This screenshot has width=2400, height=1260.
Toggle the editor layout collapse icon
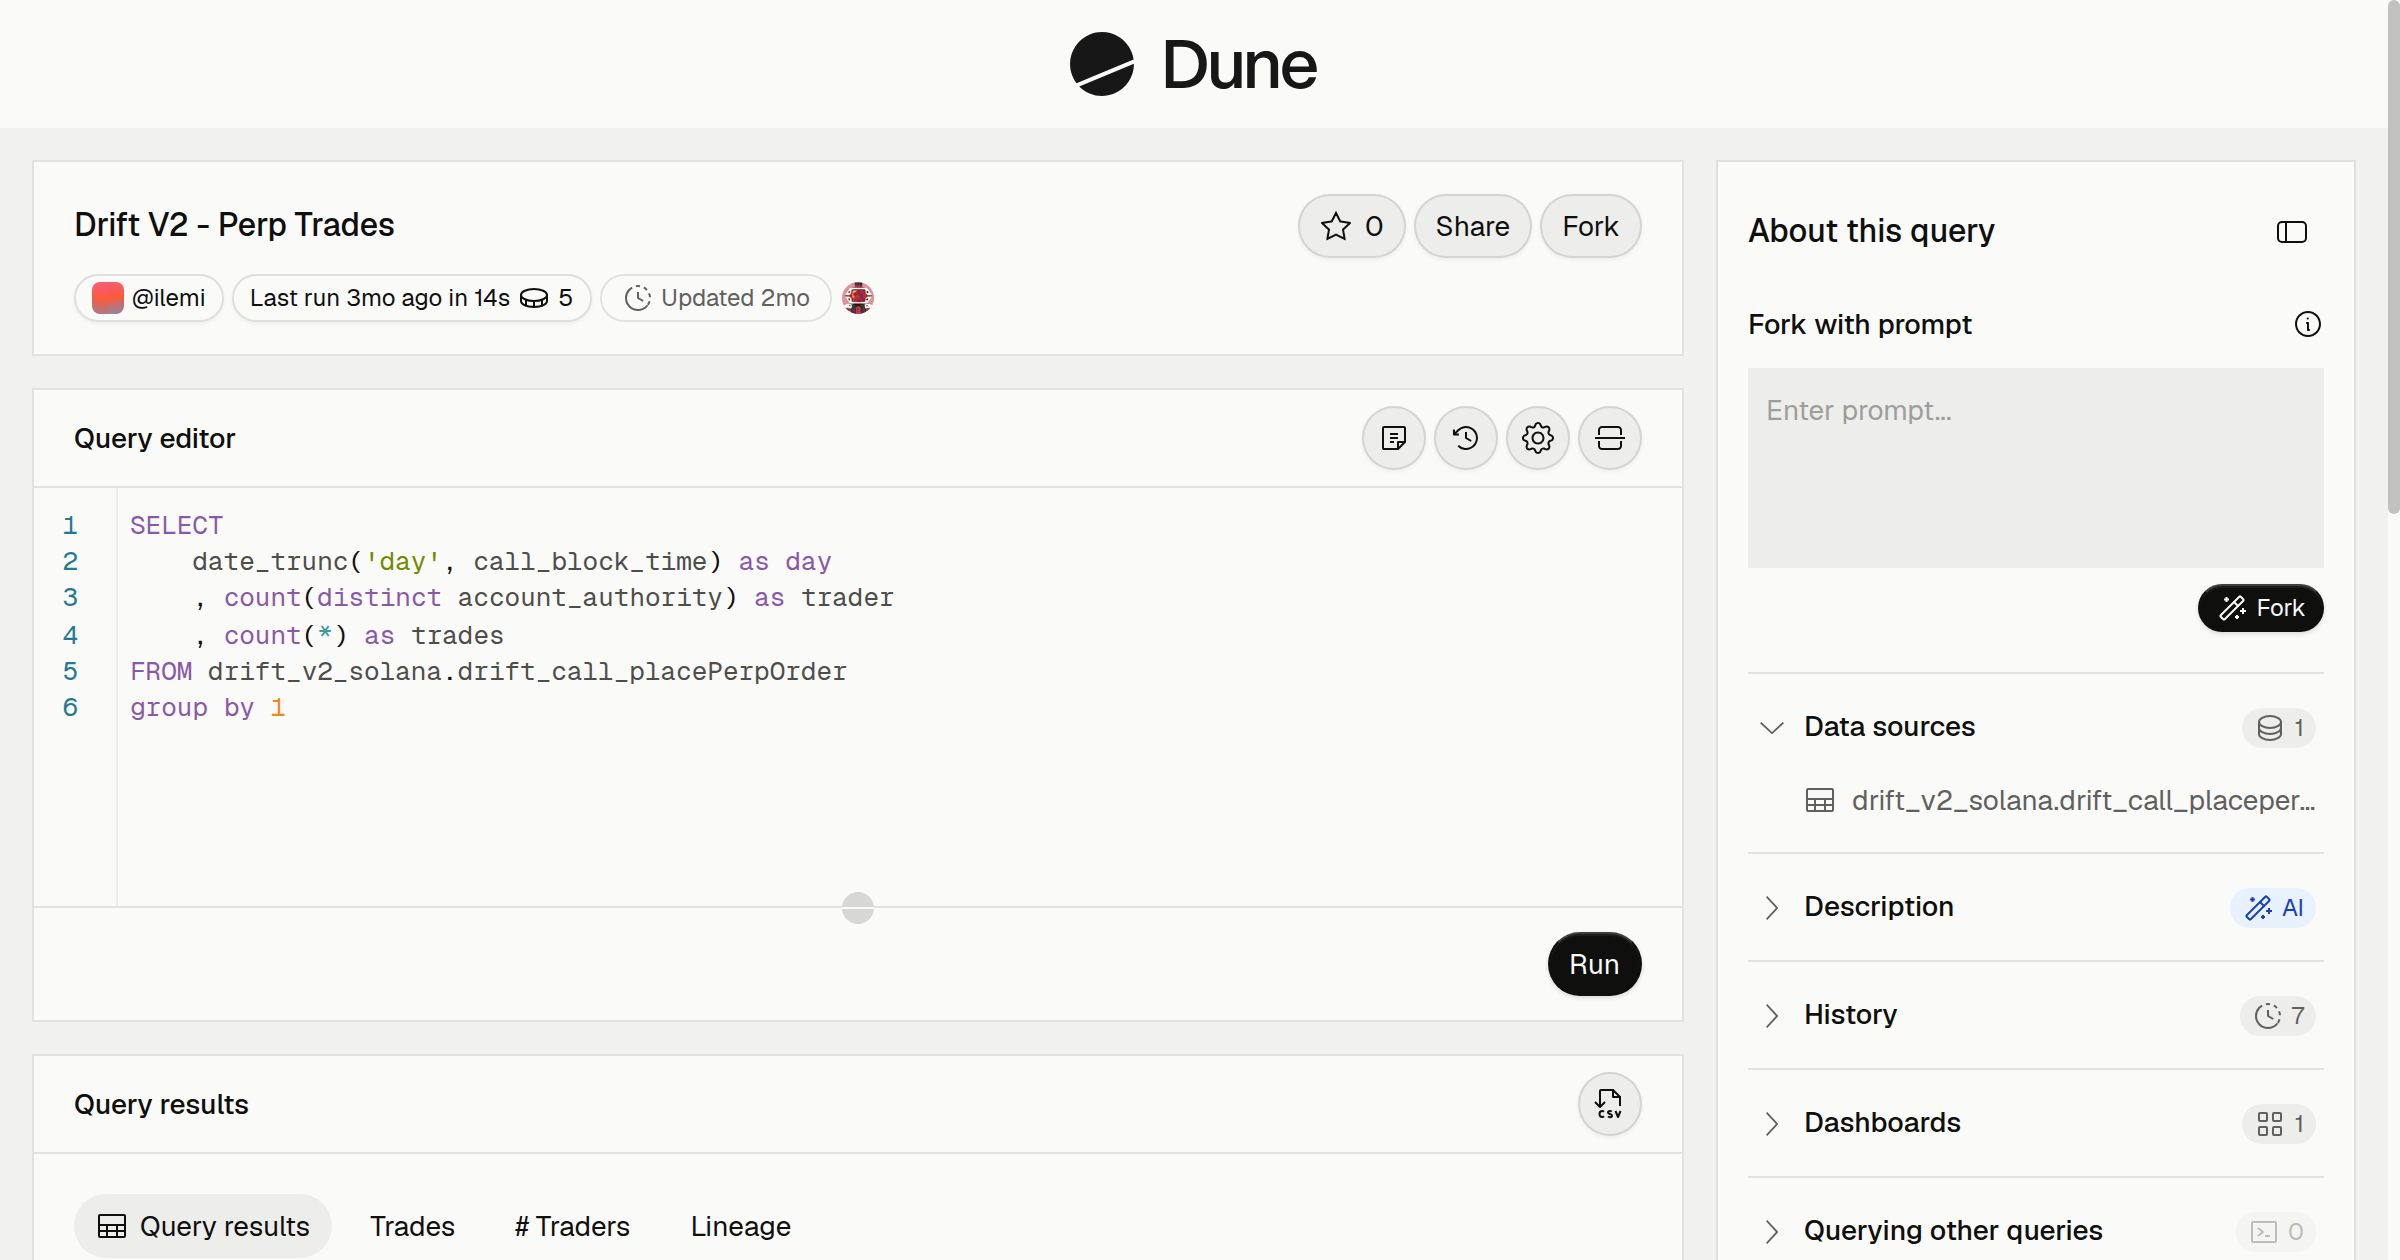1609,438
